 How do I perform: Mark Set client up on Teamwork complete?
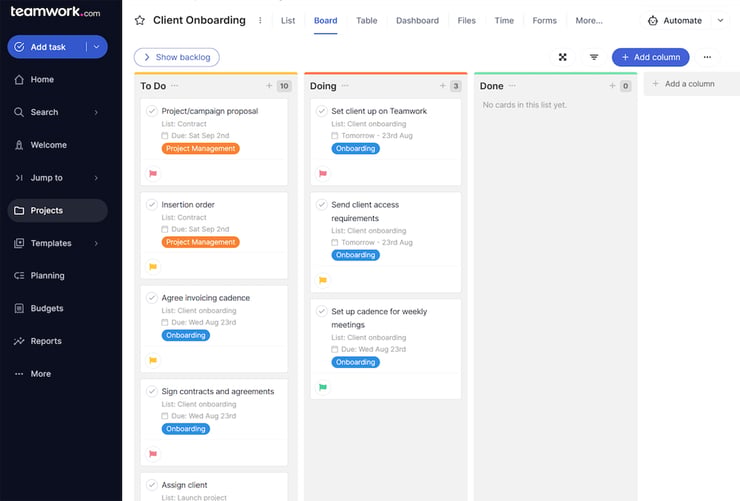point(321,111)
